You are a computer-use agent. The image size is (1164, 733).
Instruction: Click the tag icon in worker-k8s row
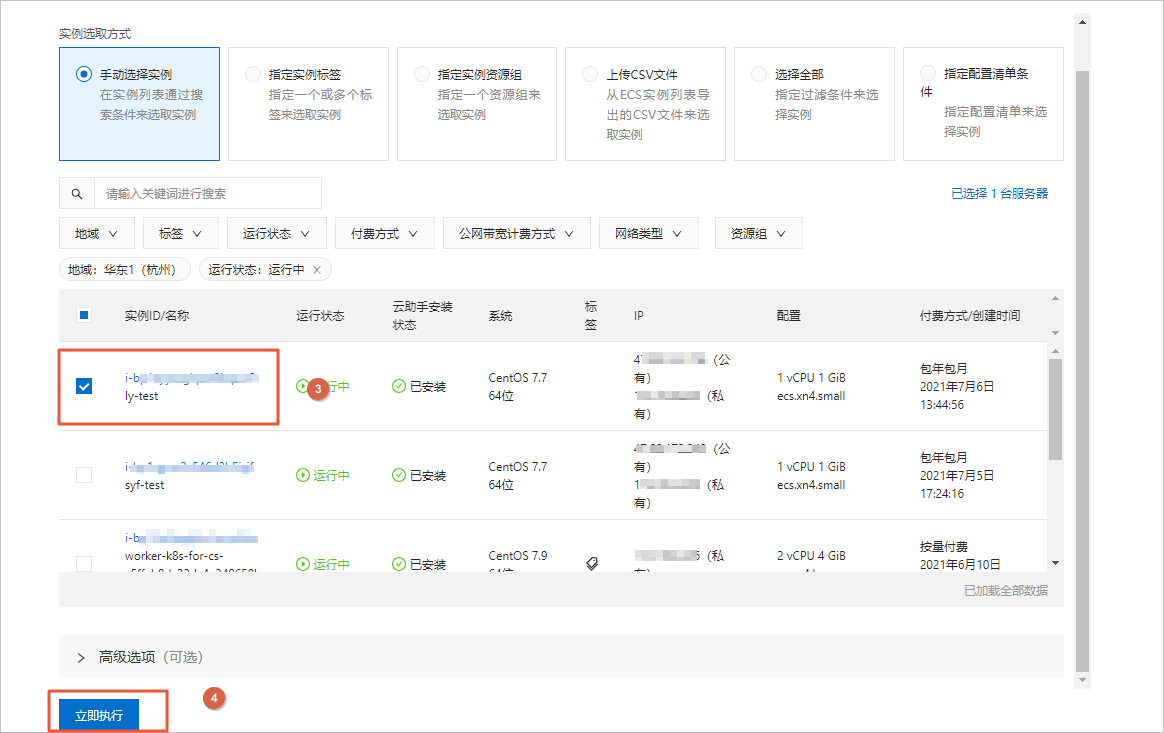(x=592, y=564)
